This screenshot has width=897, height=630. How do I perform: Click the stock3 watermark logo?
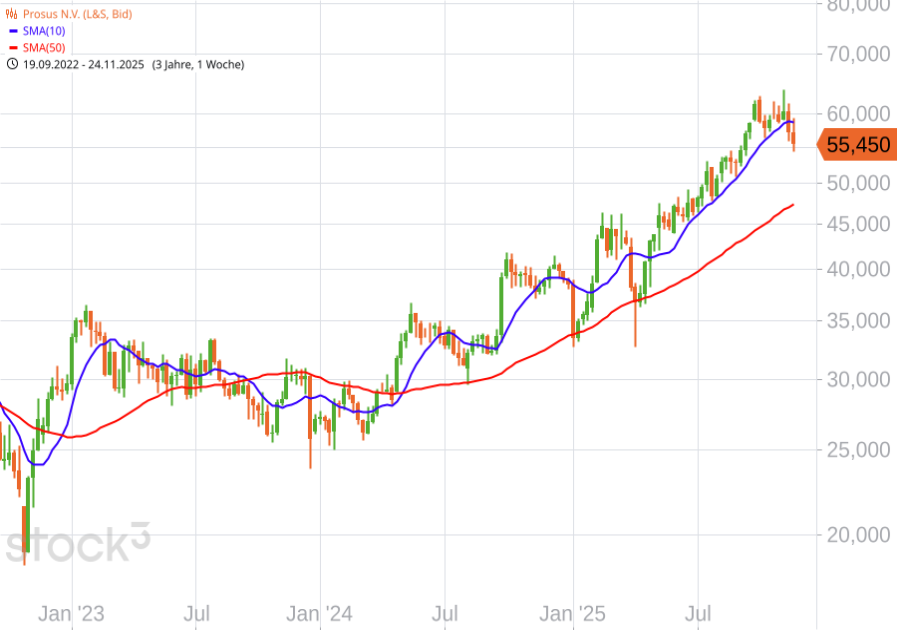[77, 543]
